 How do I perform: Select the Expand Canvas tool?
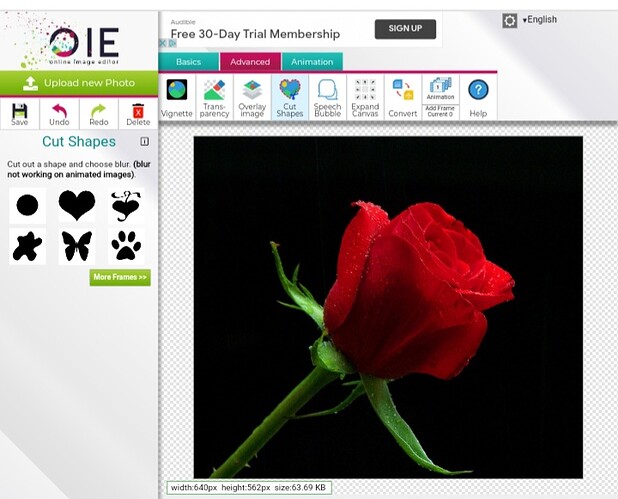click(365, 97)
